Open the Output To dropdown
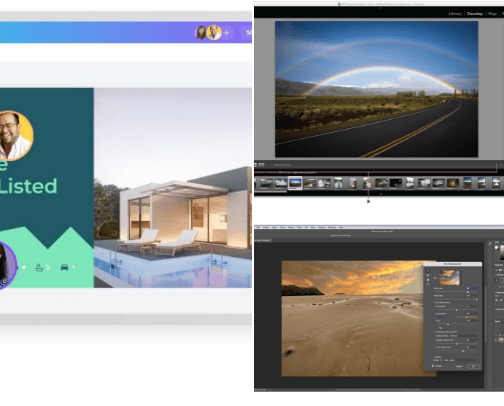 point(461,360)
